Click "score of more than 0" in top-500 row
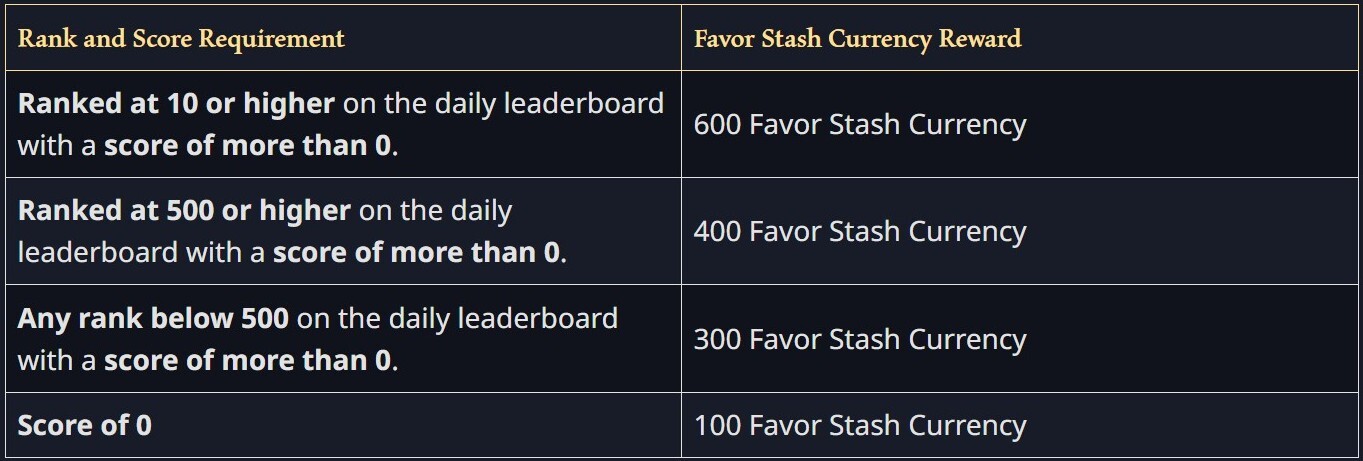The height and width of the screenshot is (461, 1363). coord(416,253)
